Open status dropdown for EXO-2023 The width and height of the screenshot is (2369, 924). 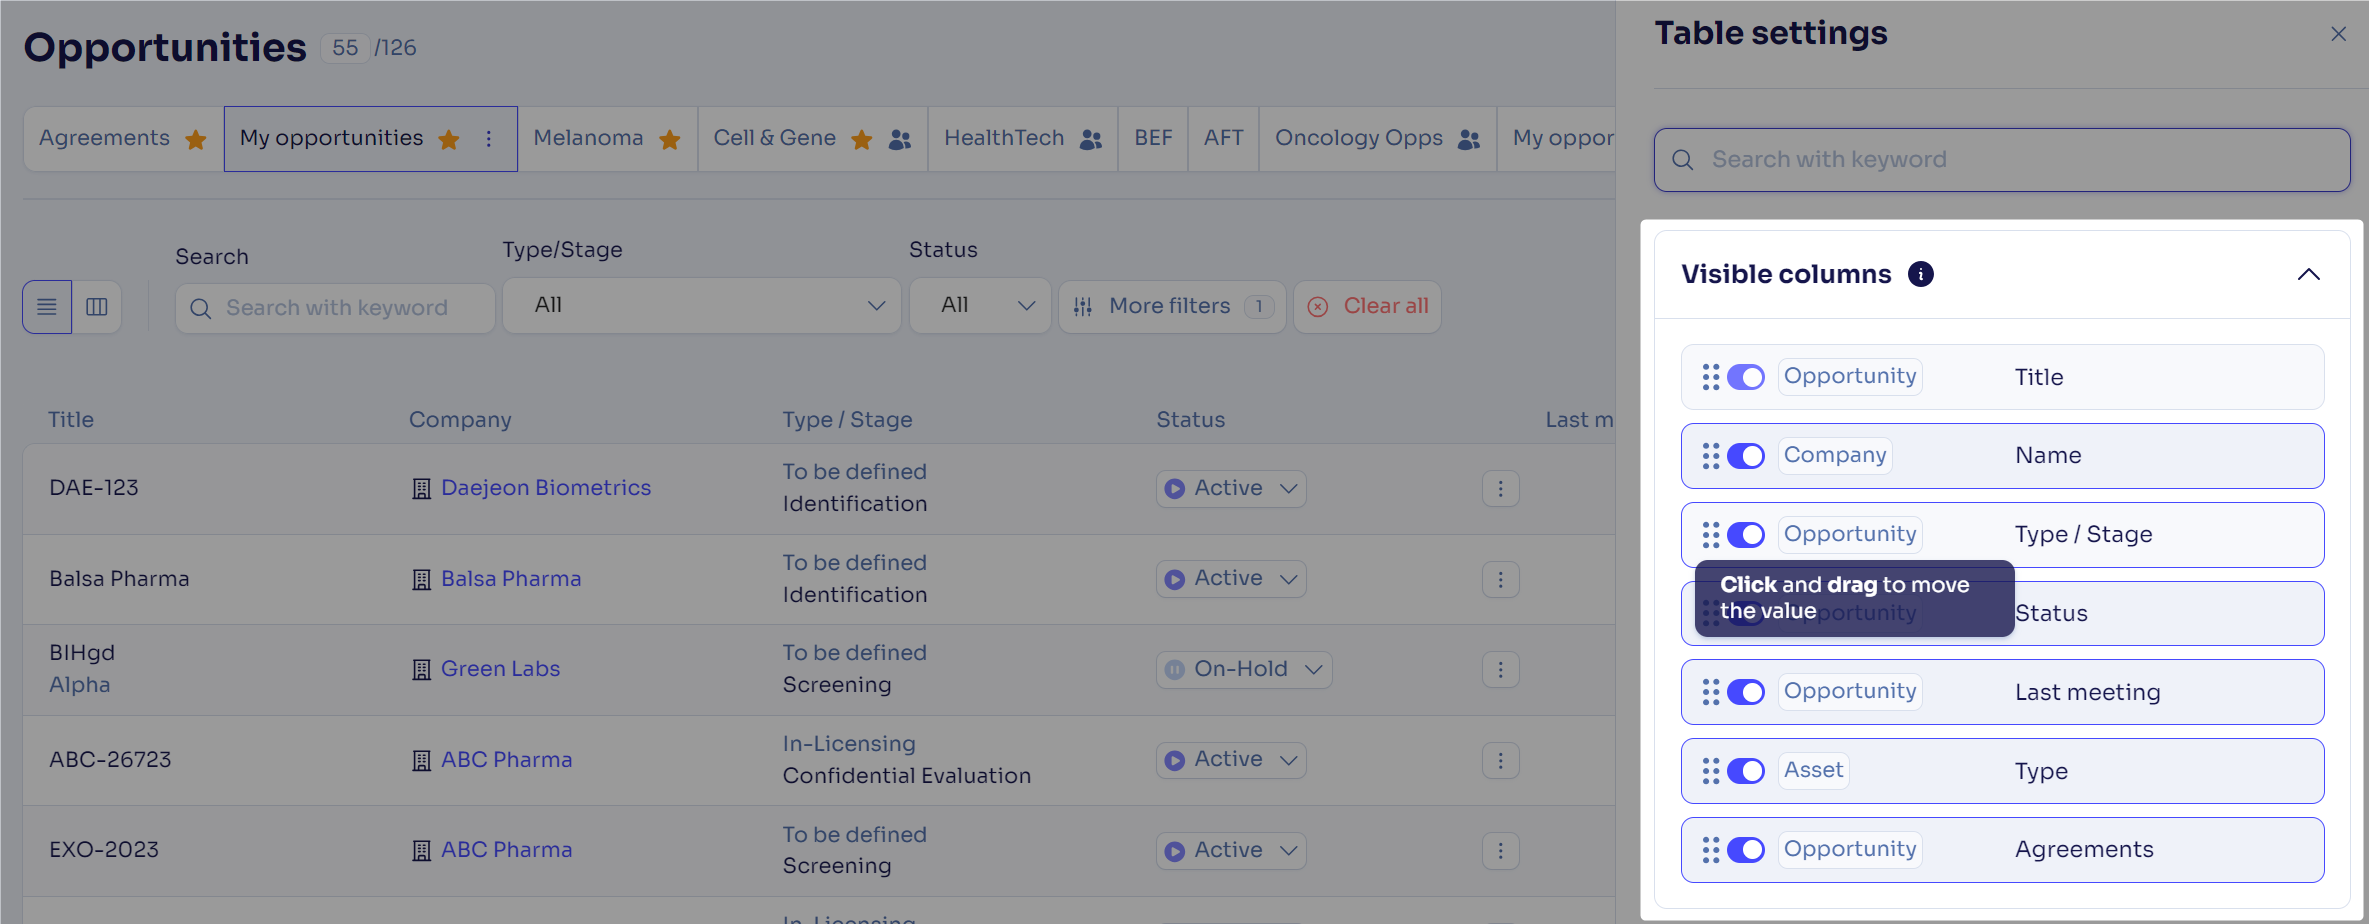tap(1231, 851)
